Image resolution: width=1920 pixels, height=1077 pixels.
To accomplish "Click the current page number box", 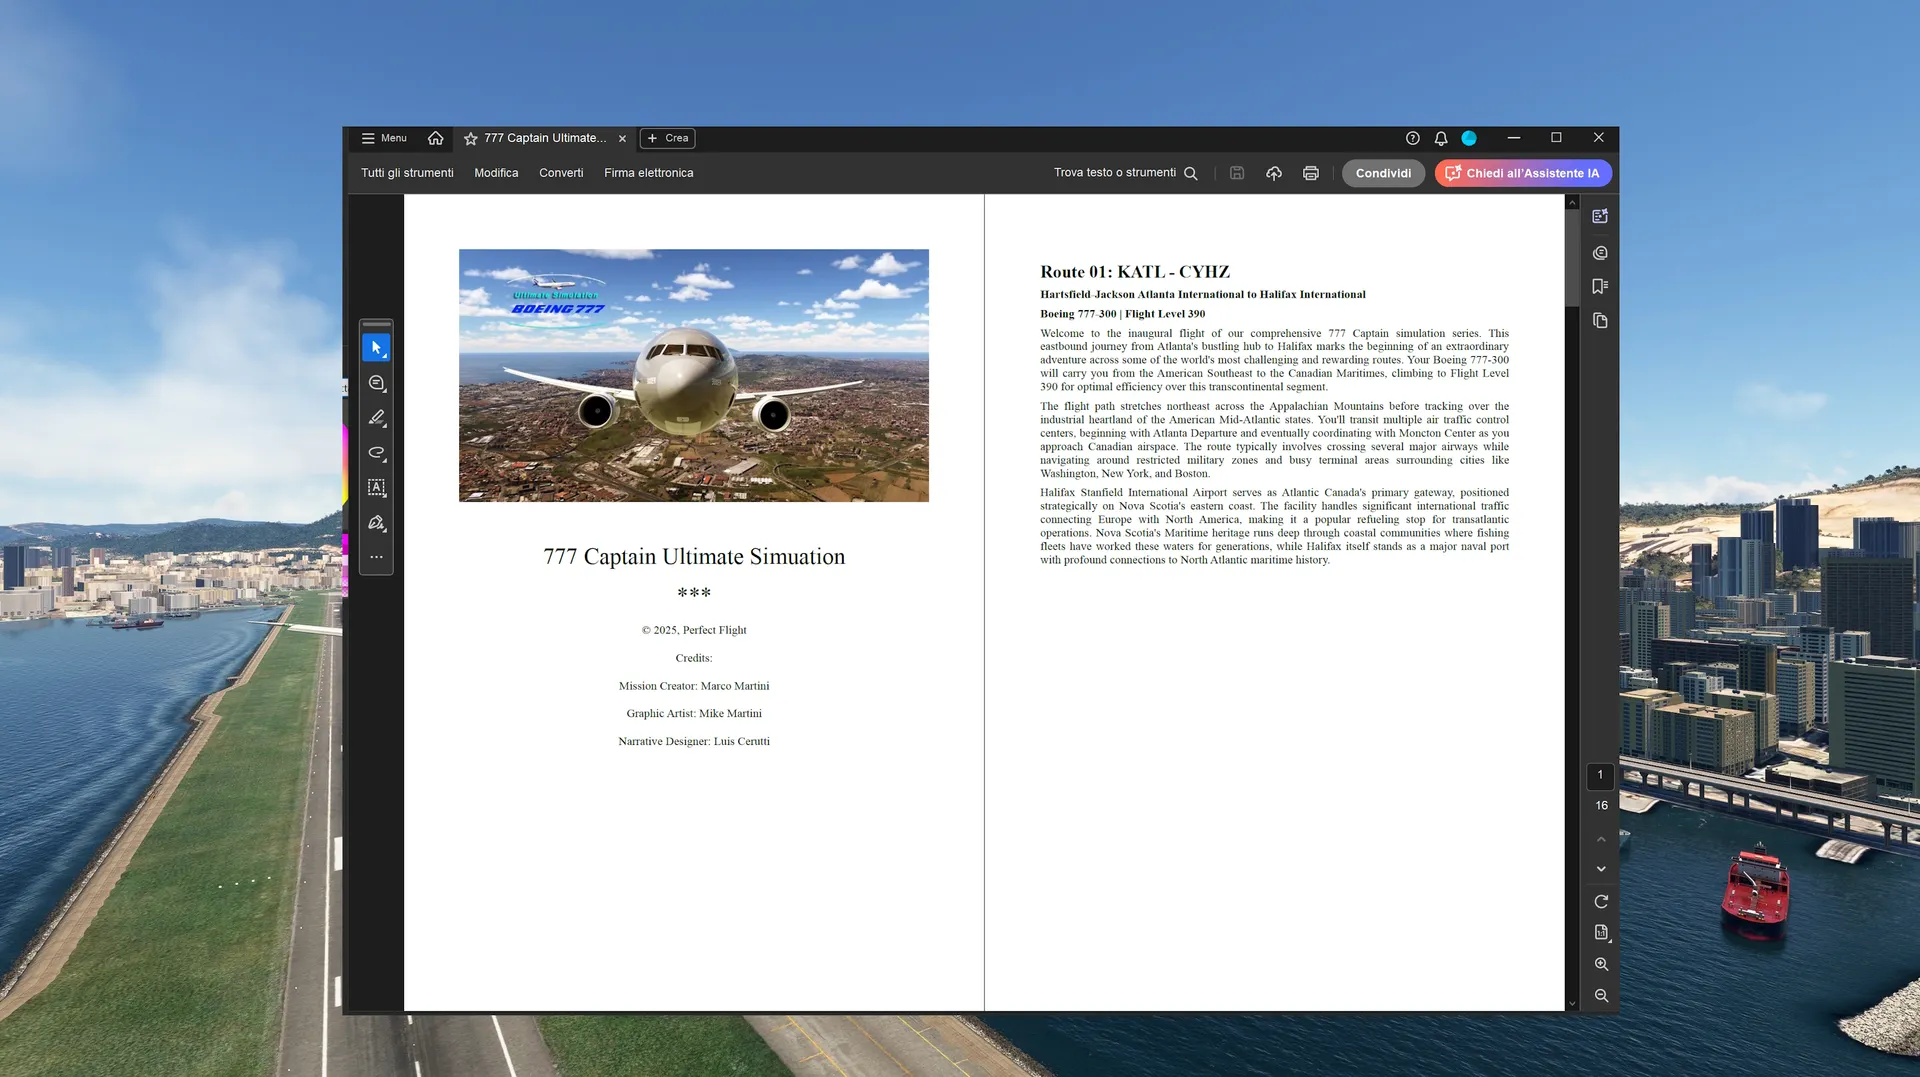I will (x=1600, y=775).
